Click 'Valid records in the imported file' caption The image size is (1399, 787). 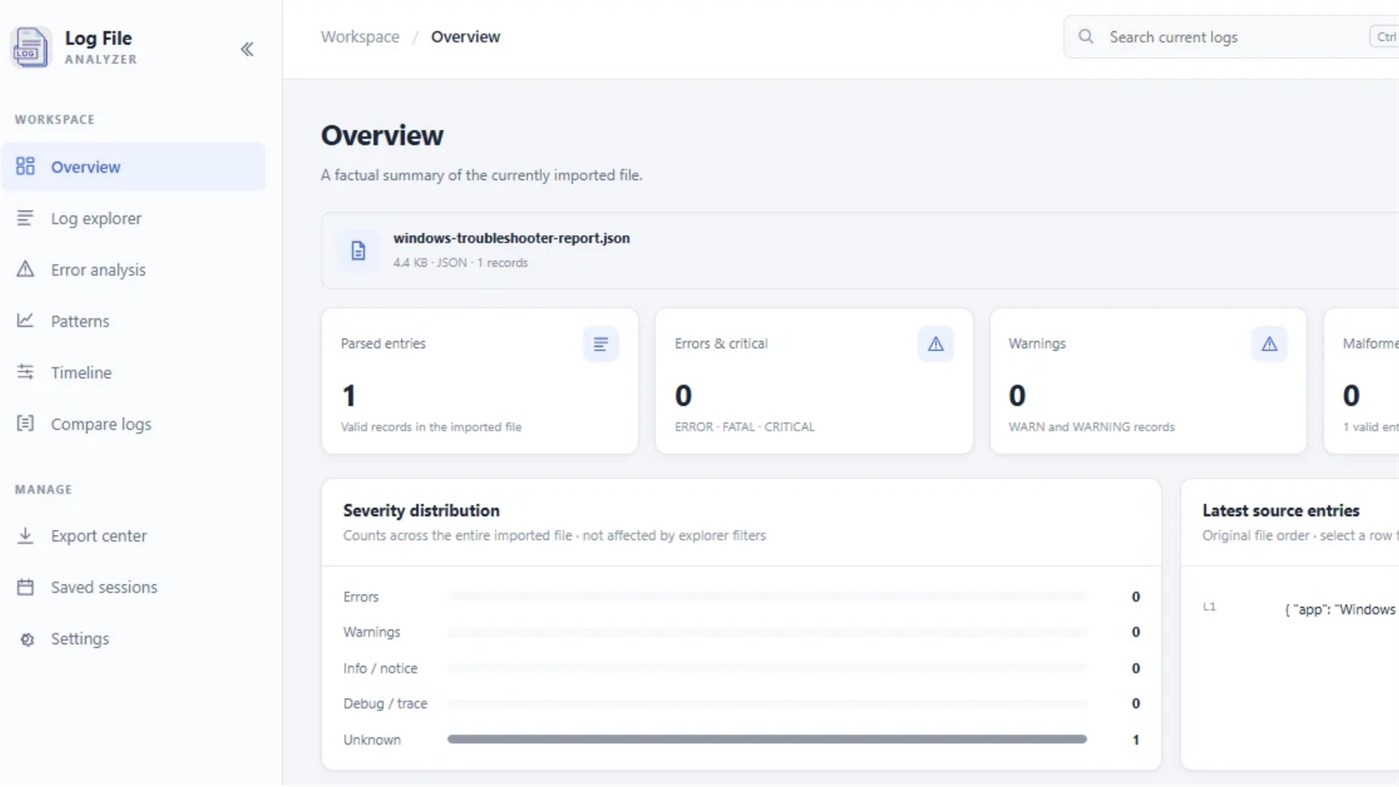[431, 426]
